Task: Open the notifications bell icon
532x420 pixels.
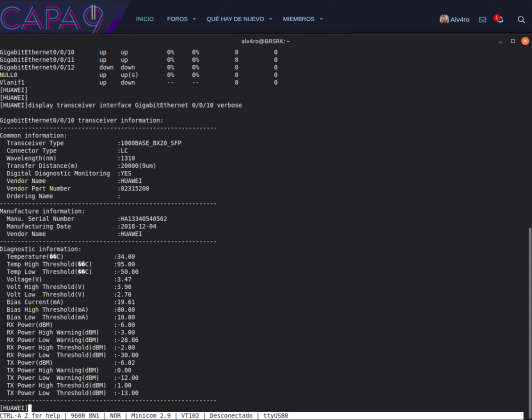Action: pyautogui.click(x=498, y=19)
